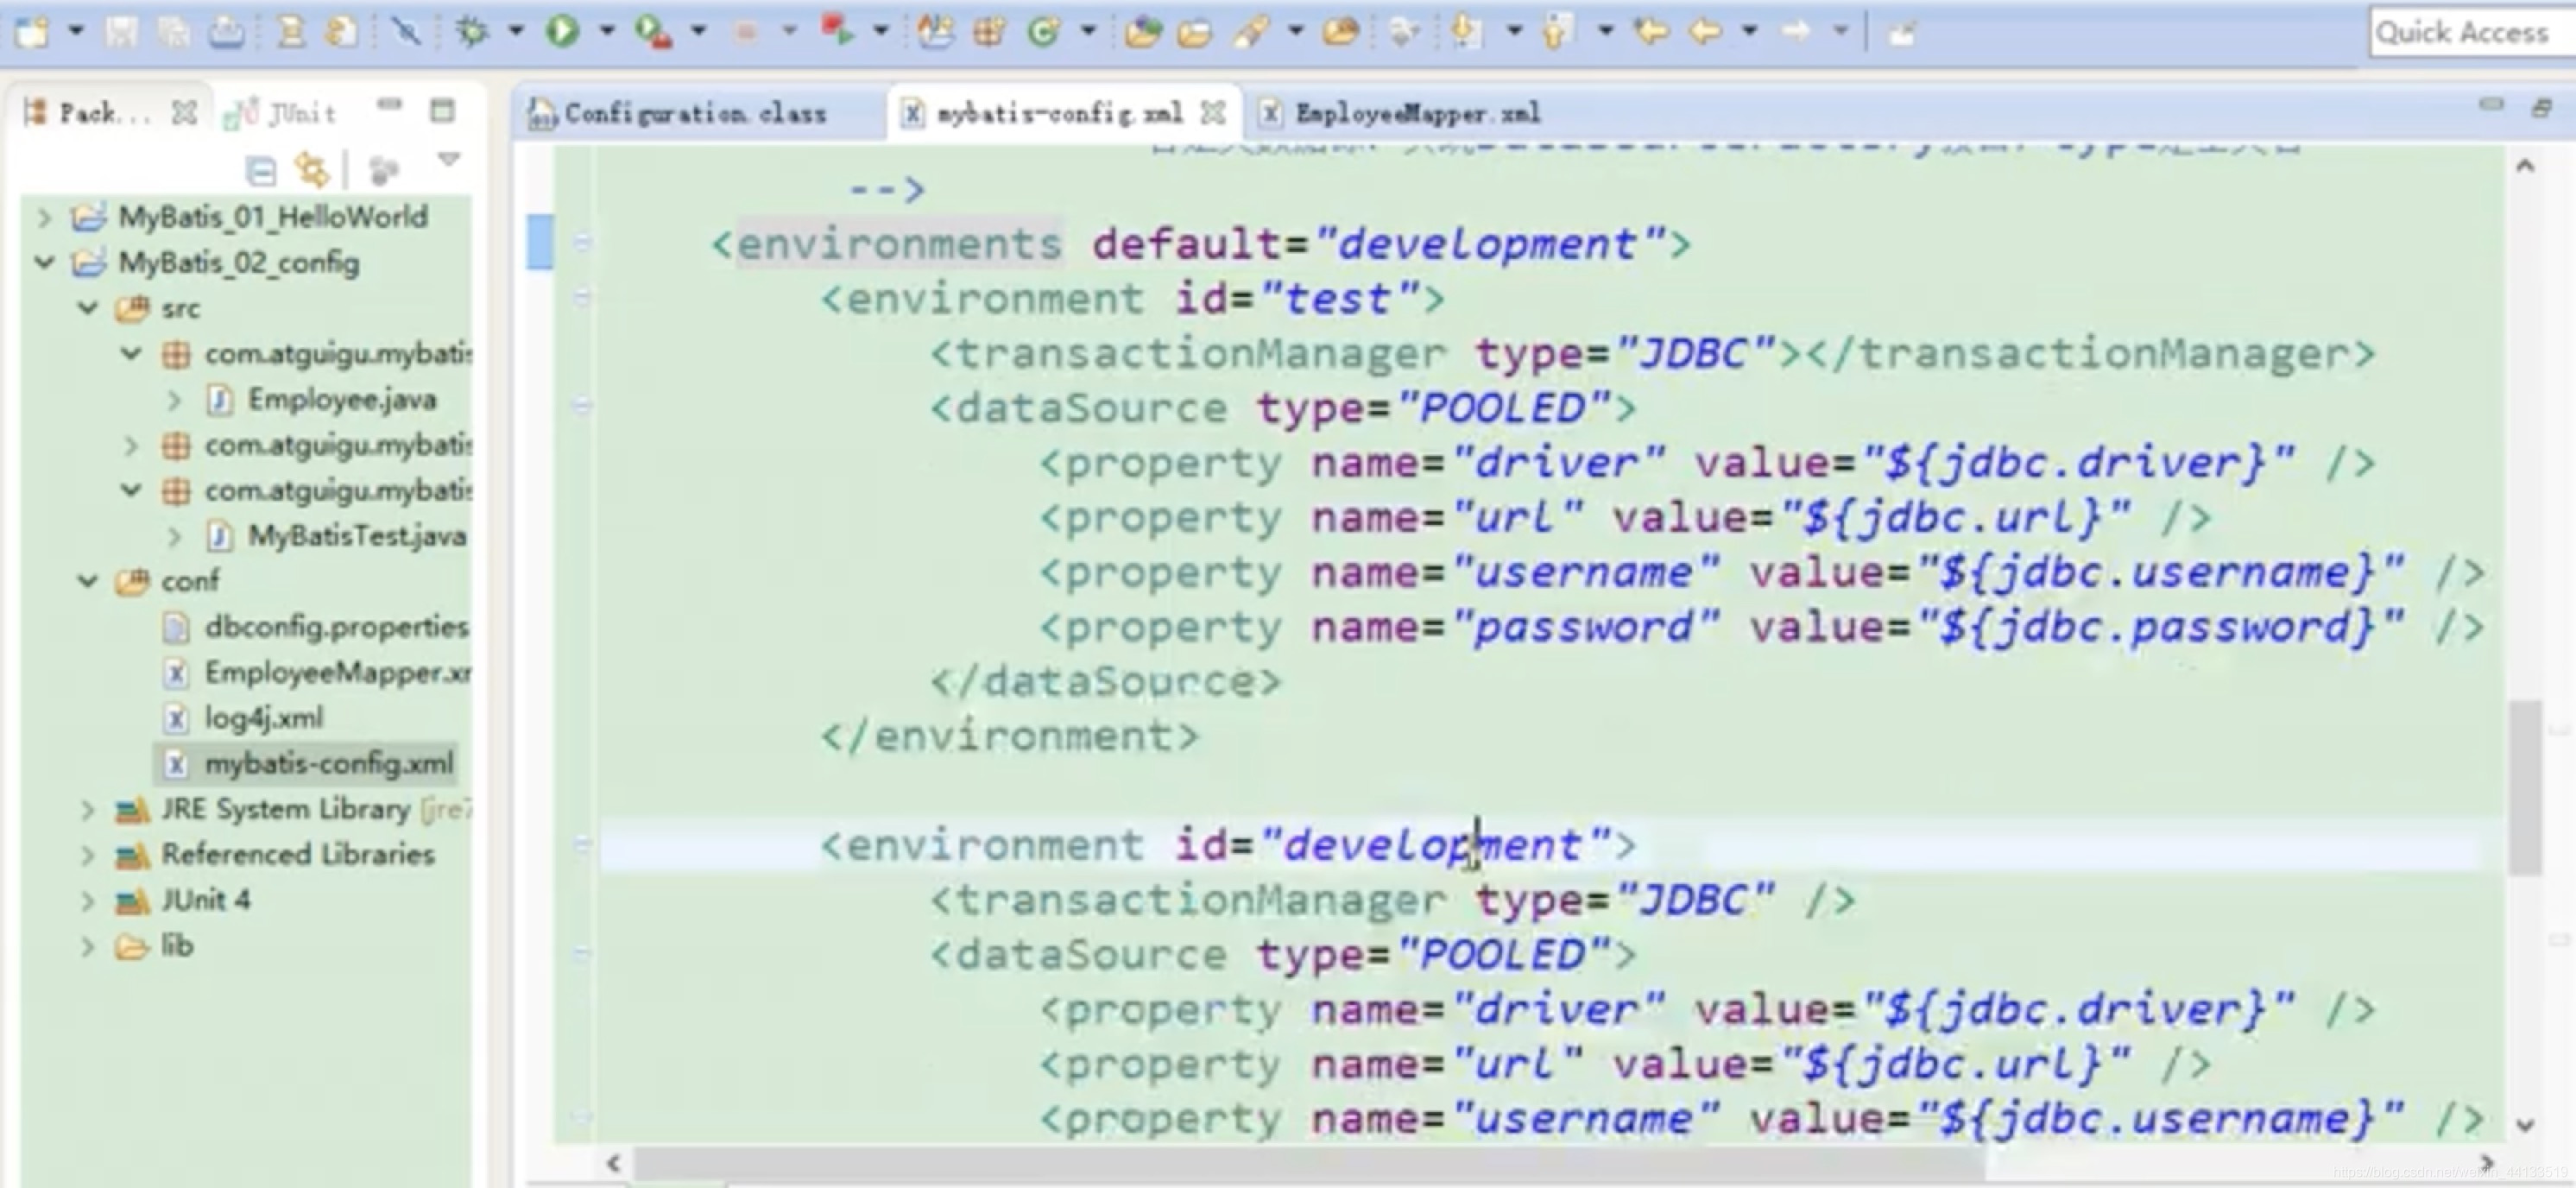Select dbconfig.properties file
Image resolution: width=2576 pixels, height=1188 pixels.
[336, 627]
